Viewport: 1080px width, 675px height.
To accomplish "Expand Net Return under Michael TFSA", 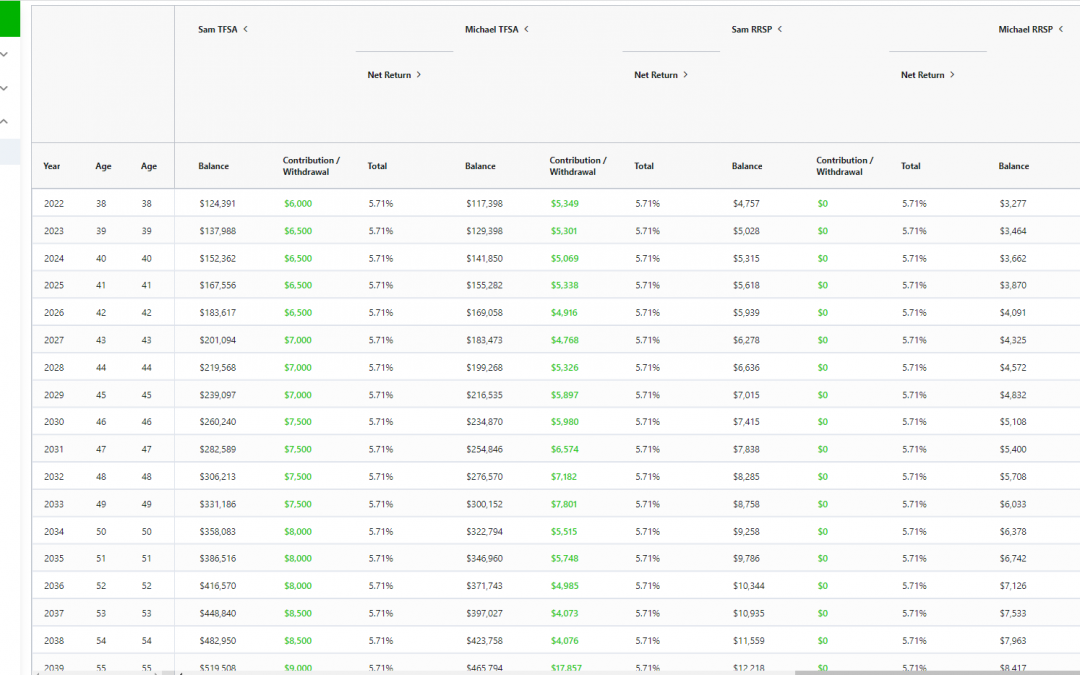I will pos(685,74).
